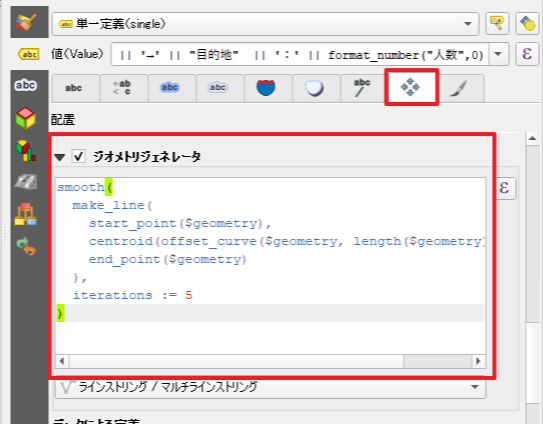Open the Attributes Form sidebar icon
This screenshot has height=424, width=543.
click(x=26, y=214)
